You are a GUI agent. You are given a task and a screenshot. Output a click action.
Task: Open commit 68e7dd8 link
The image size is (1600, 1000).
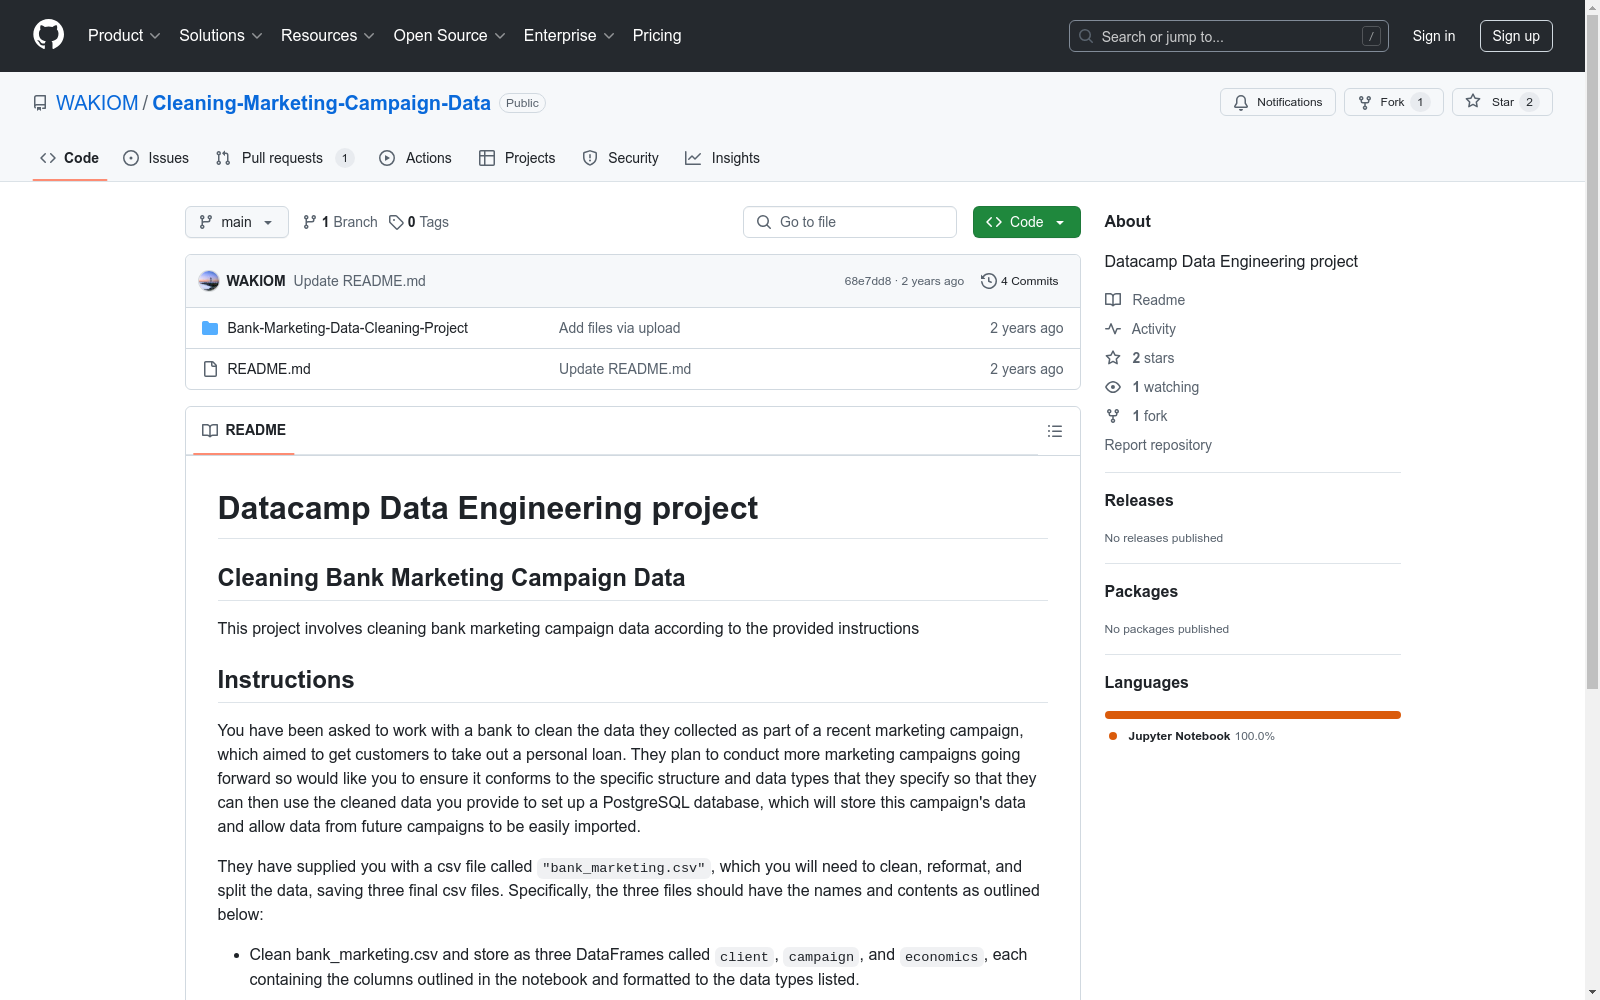[867, 281]
